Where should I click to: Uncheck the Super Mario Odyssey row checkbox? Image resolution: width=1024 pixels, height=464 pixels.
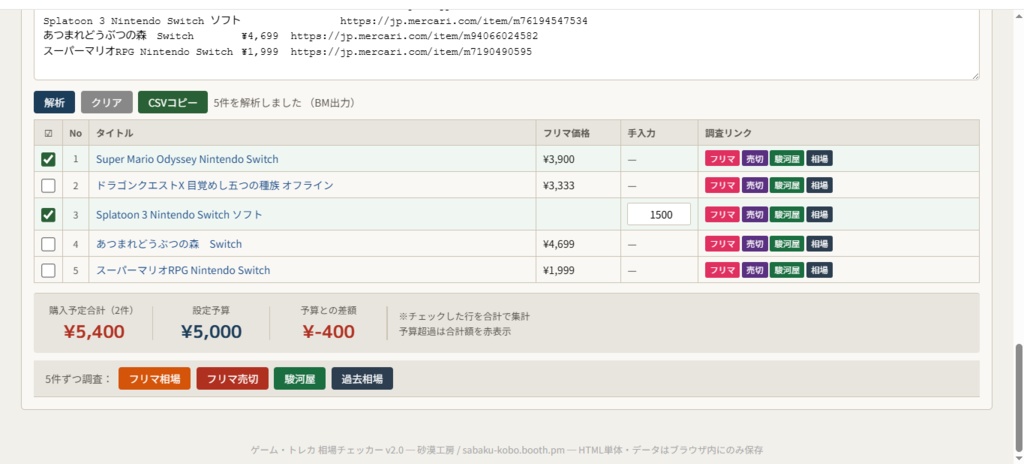coord(48,159)
